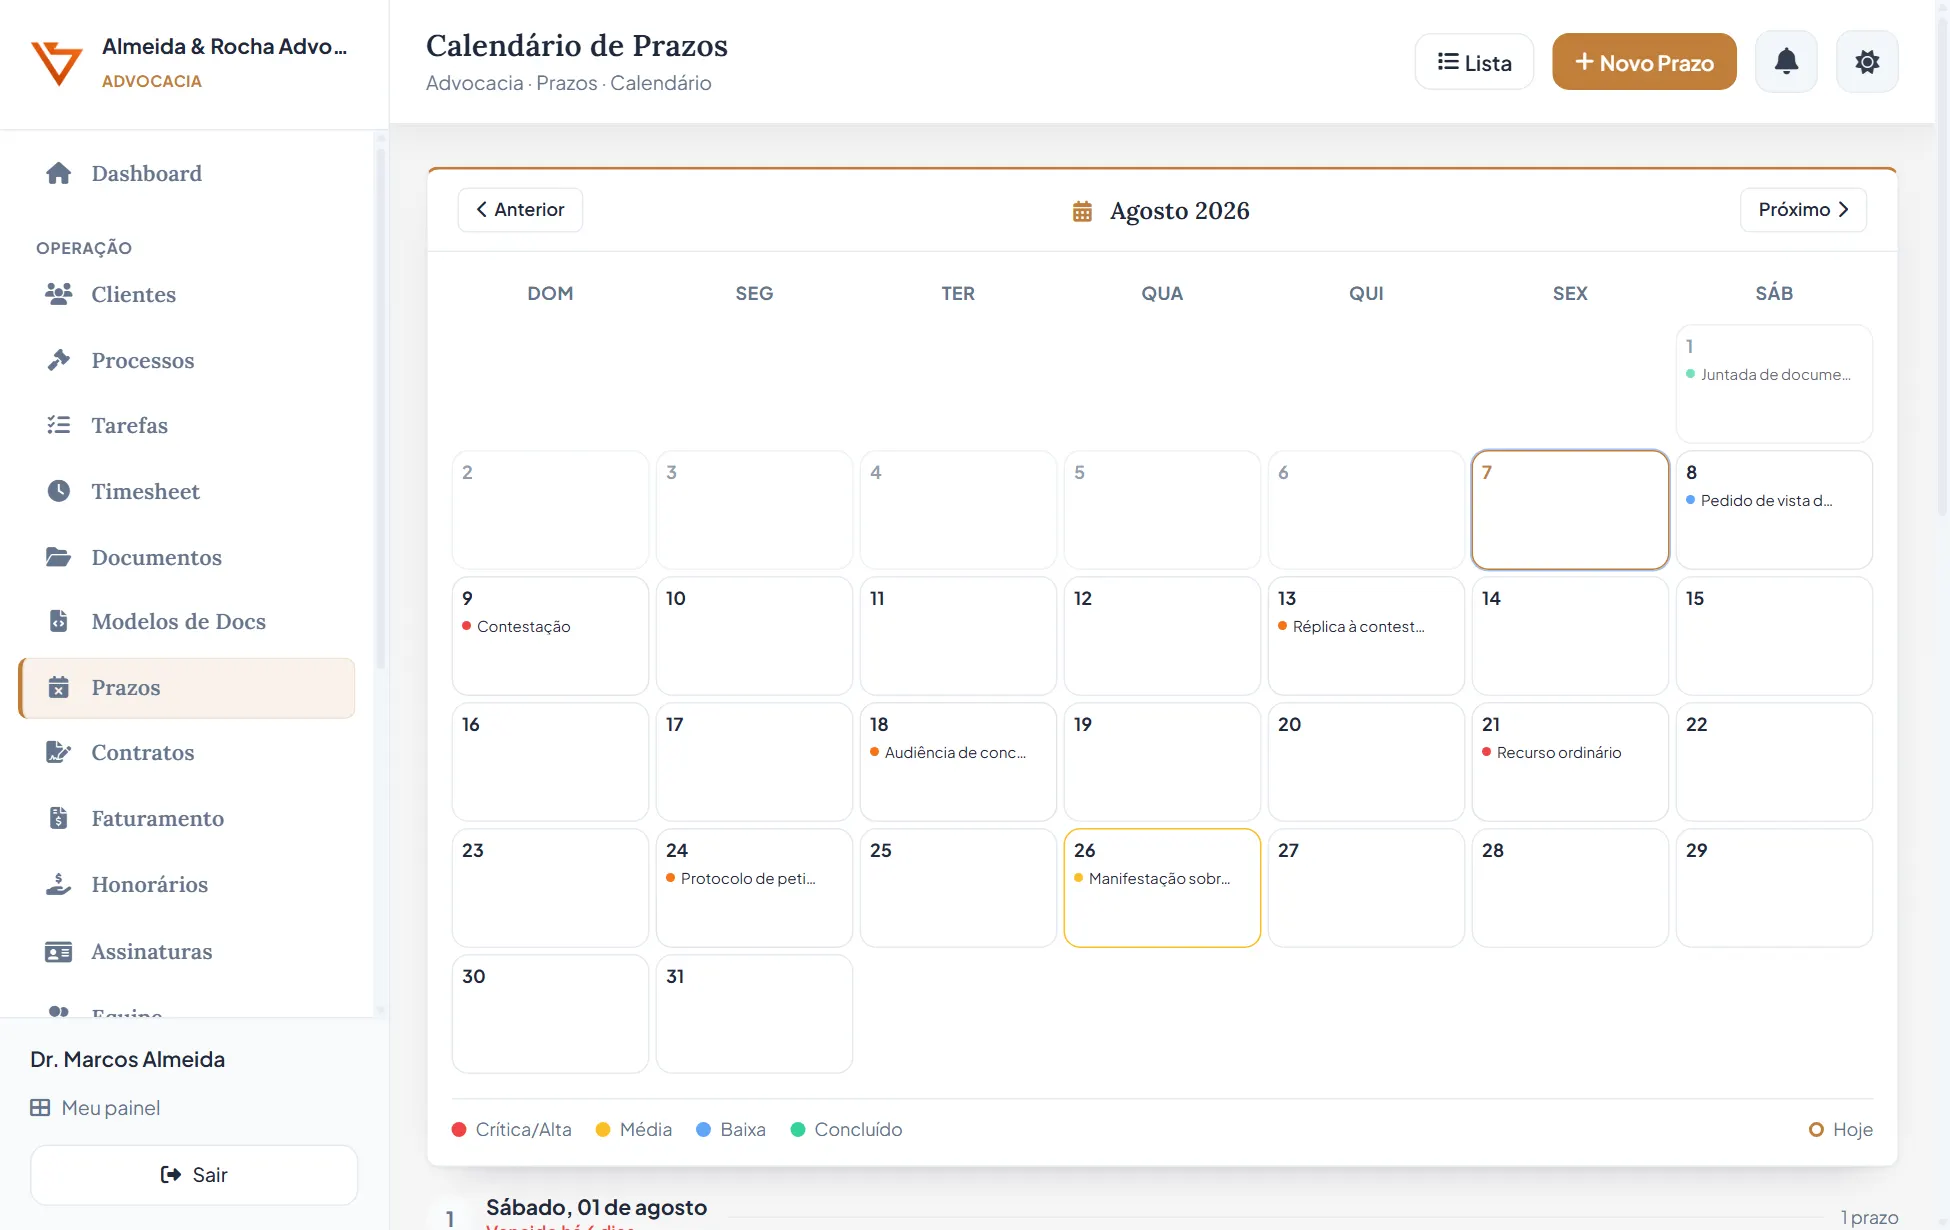The width and height of the screenshot is (1950, 1230).
Task: Click the Faturamento invoice icon
Action: 59,818
